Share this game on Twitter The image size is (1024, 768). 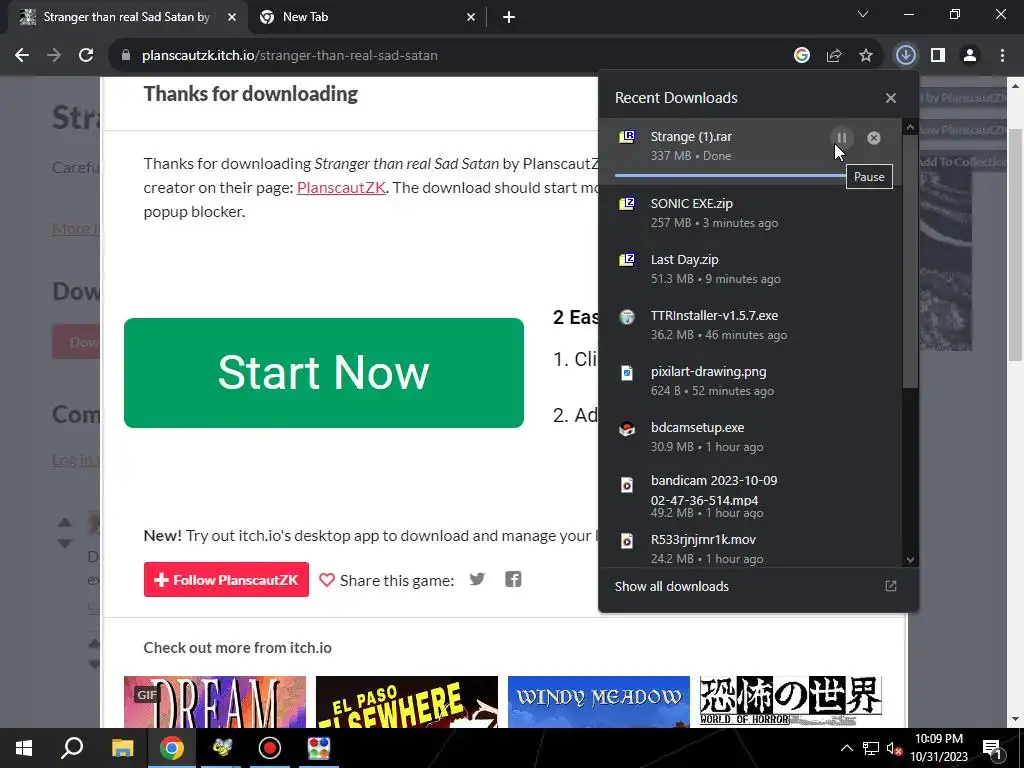pos(477,579)
